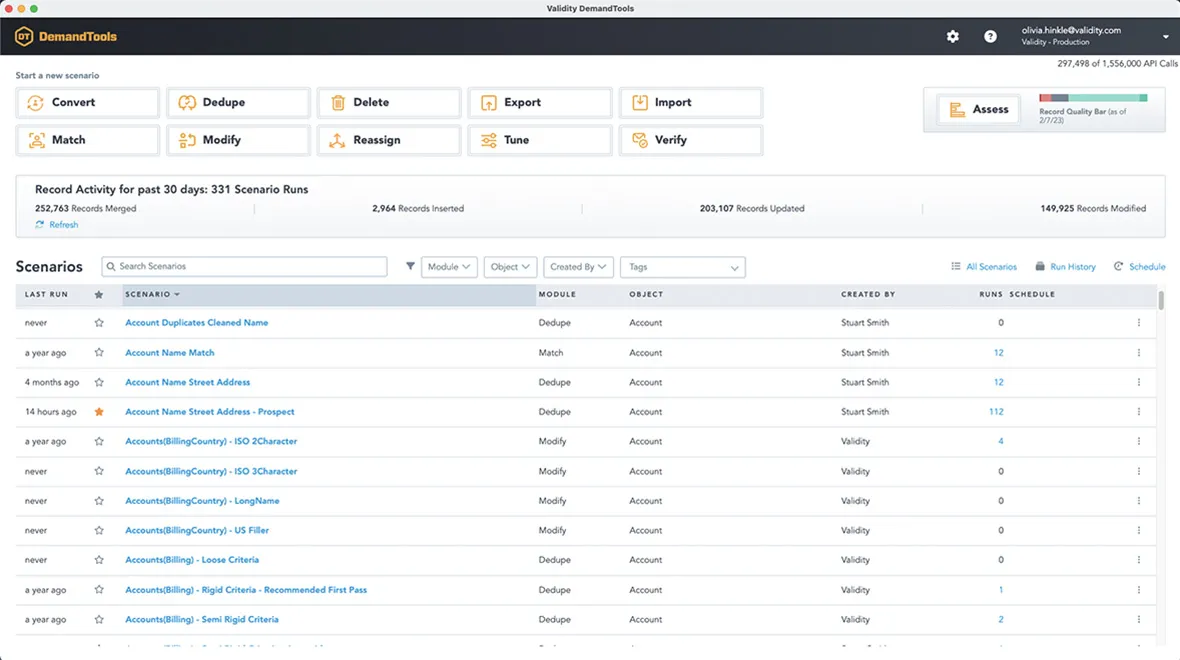Open the settings gear in the header

(953, 36)
